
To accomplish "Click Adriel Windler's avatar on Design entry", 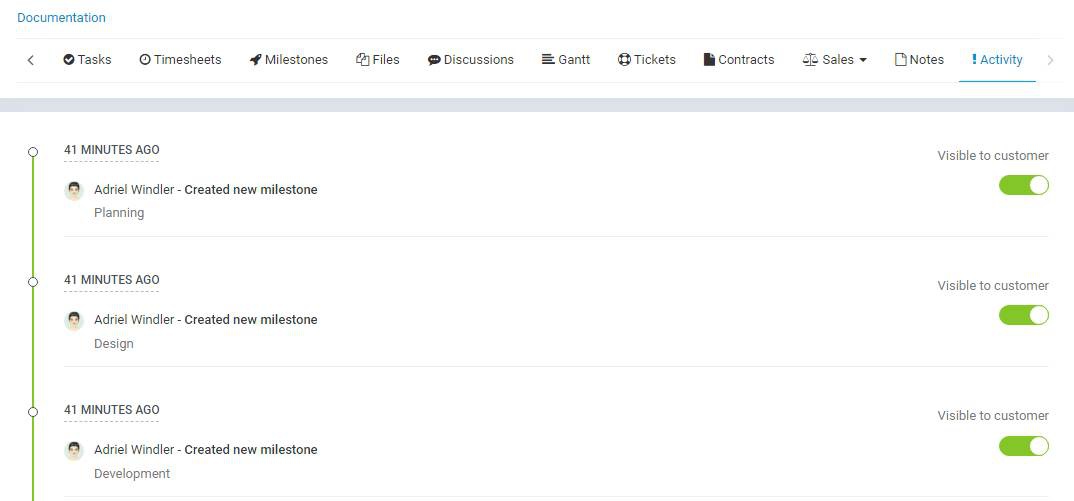I will pyautogui.click(x=74, y=320).
